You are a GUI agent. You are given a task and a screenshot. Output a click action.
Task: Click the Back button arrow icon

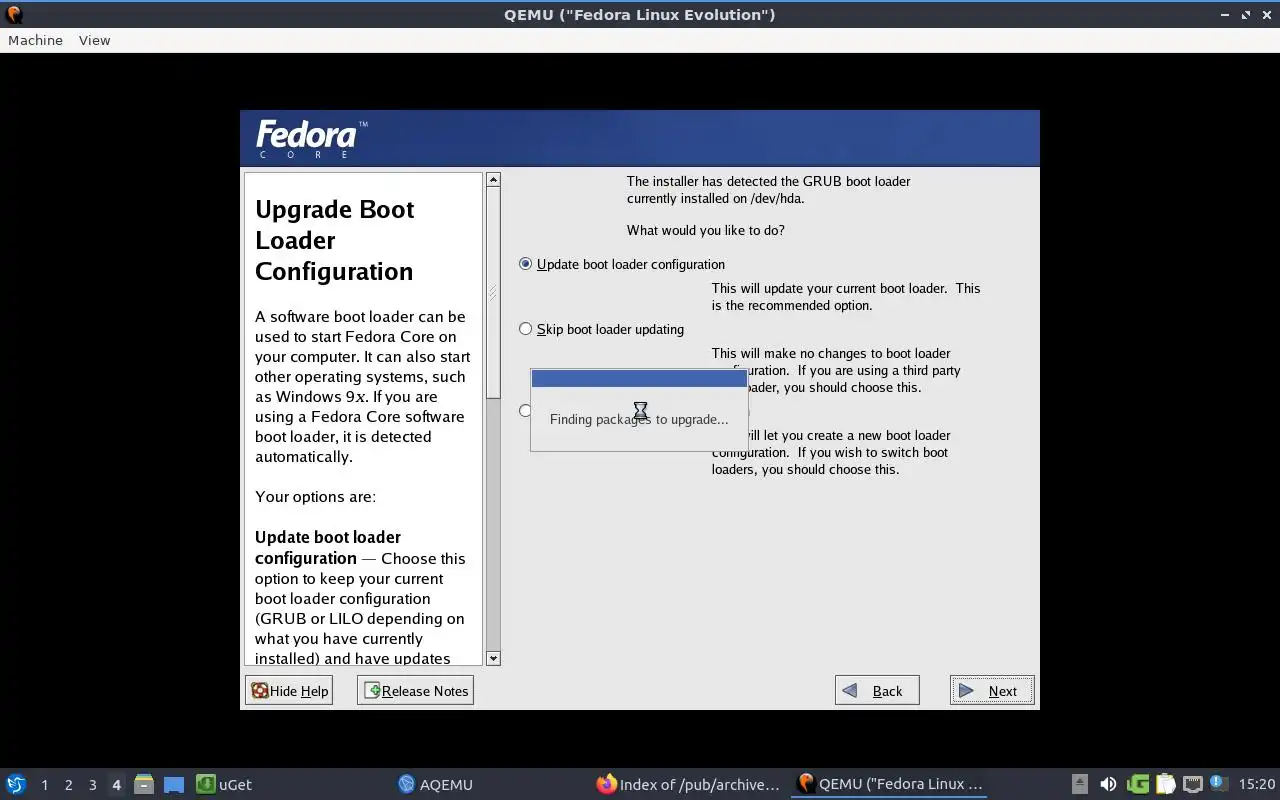(851, 691)
